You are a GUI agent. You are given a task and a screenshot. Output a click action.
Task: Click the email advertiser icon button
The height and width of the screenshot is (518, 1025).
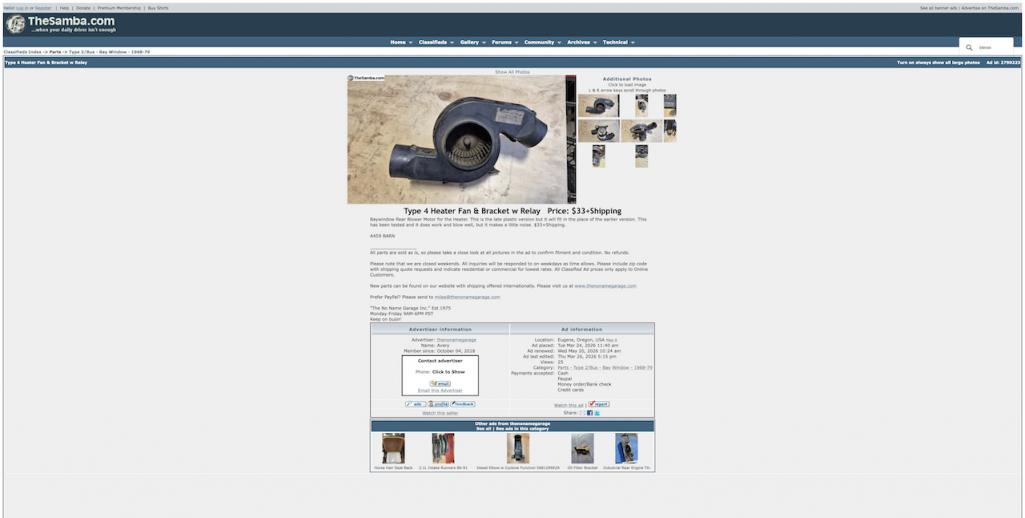pyautogui.click(x=441, y=384)
